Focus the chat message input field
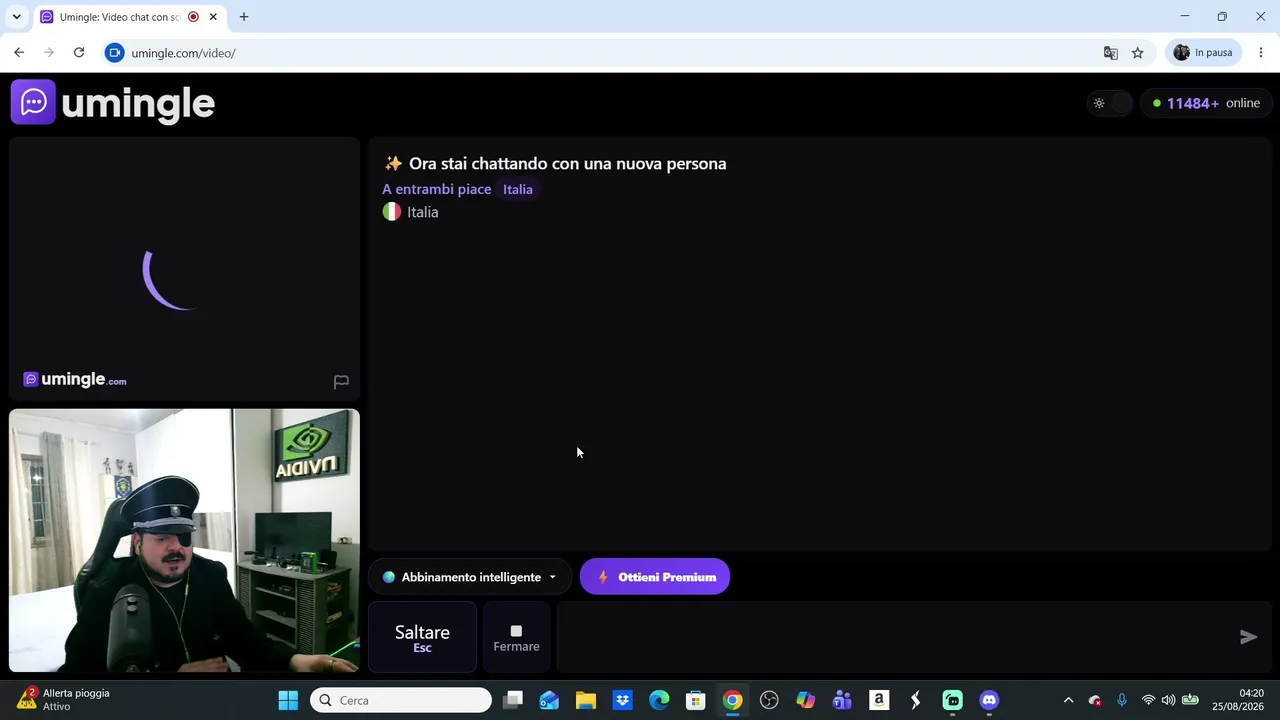 click(895, 637)
